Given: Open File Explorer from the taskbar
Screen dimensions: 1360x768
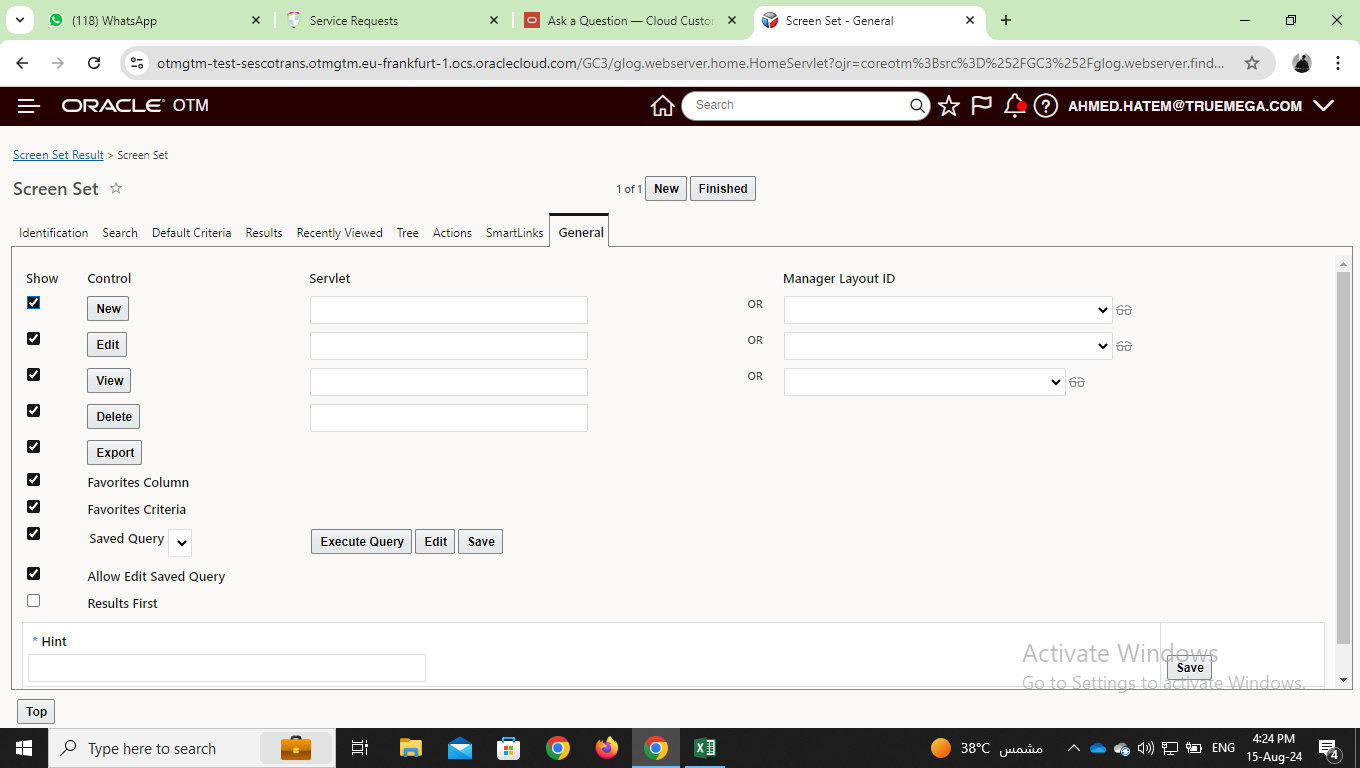Looking at the screenshot, I should [411, 748].
